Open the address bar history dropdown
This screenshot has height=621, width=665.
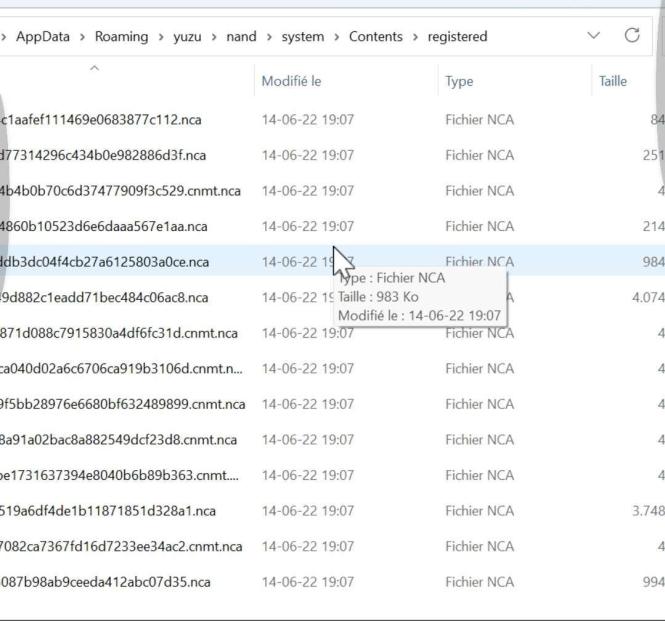pyautogui.click(x=595, y=37)
